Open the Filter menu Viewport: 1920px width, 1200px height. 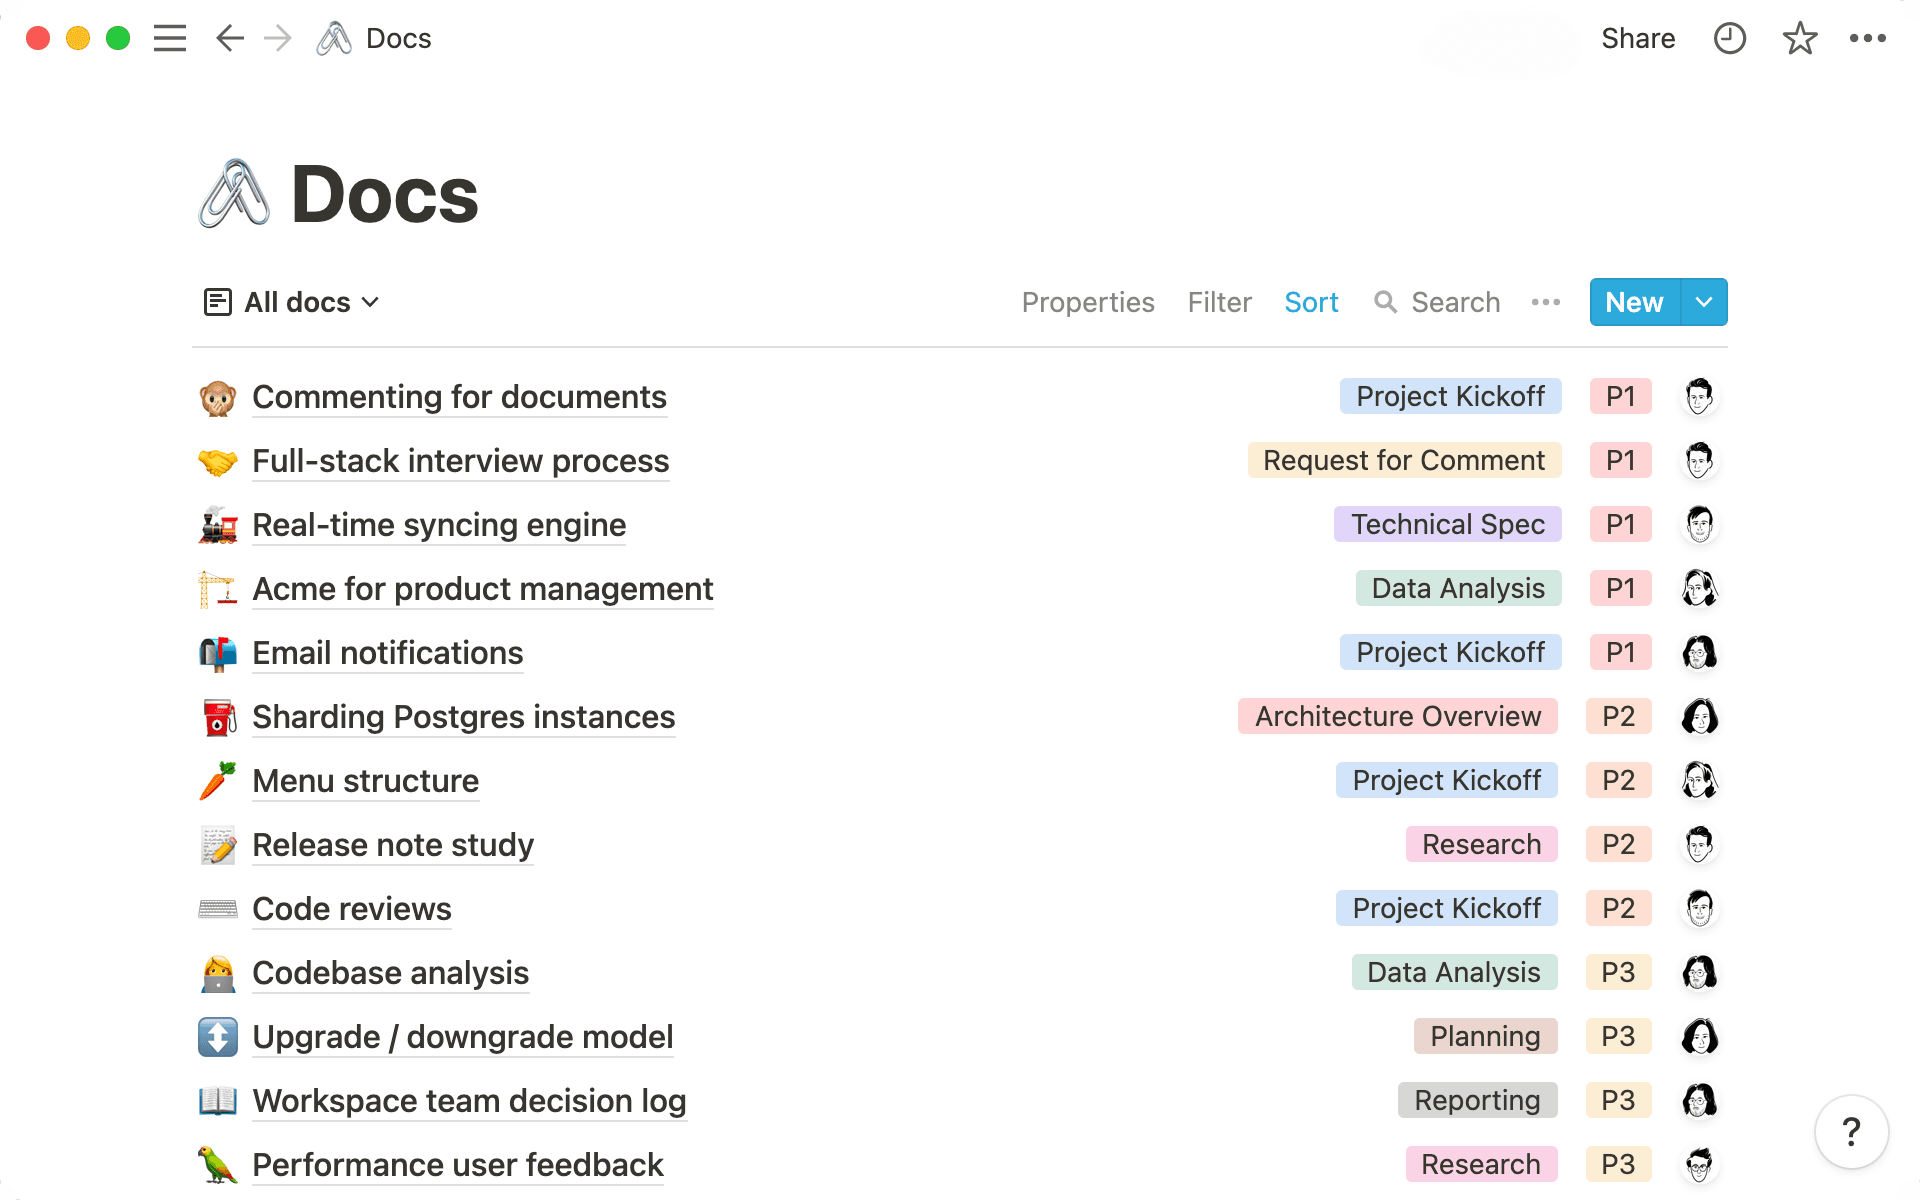click(1219, 302)
